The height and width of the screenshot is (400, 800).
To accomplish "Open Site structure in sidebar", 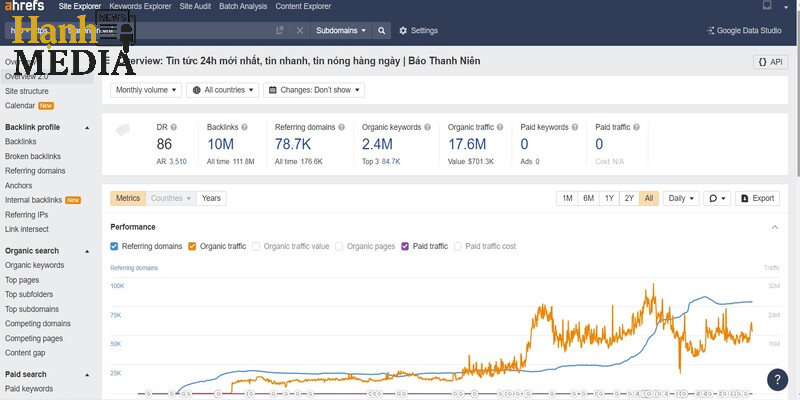I will click(x=27, y=91).
